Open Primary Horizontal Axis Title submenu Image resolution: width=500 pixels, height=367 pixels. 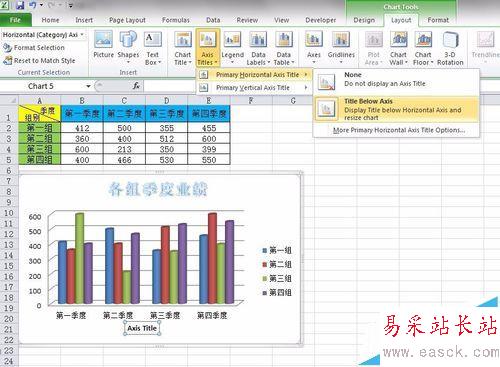point(254,75)
